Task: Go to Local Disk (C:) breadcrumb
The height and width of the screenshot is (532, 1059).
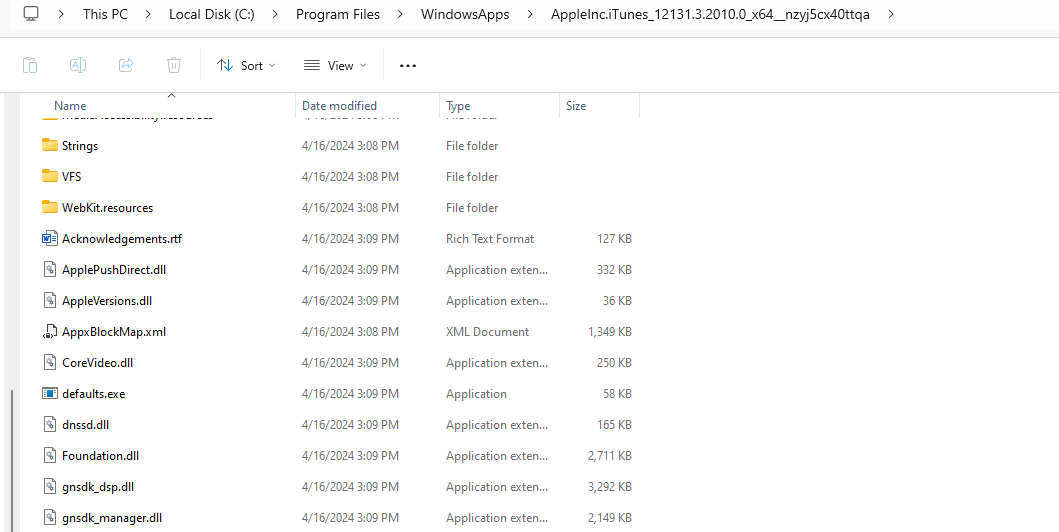Action: pos(212,14)
